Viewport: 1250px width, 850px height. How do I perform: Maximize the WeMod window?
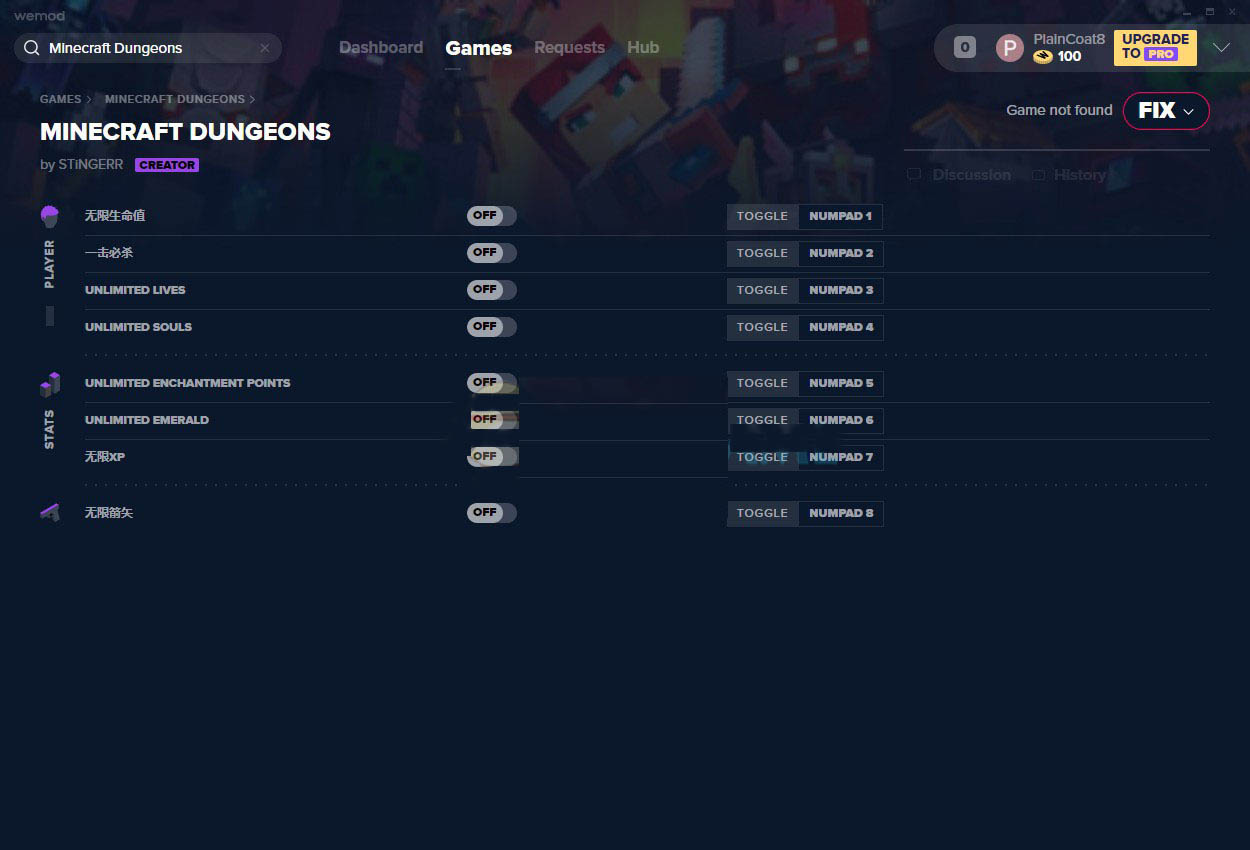pyautogui.click(x=1210, y=12)
